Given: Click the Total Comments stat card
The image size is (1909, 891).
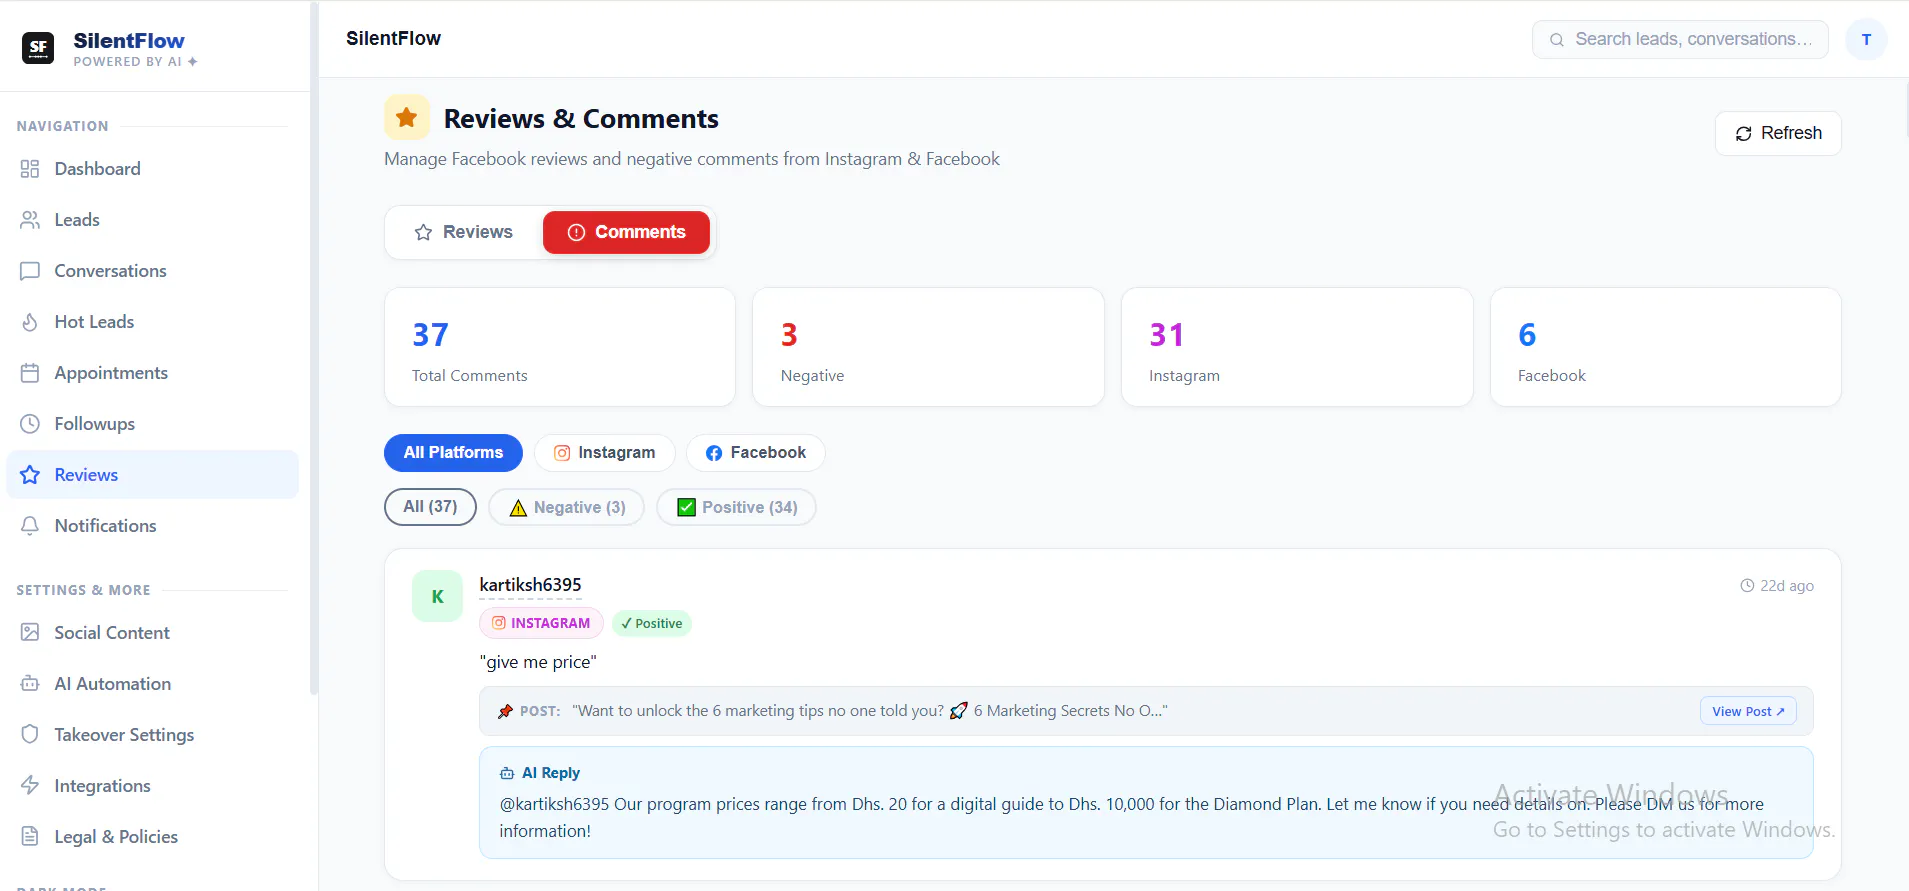Looking at the screenshot, I should [x=560, y=347].
